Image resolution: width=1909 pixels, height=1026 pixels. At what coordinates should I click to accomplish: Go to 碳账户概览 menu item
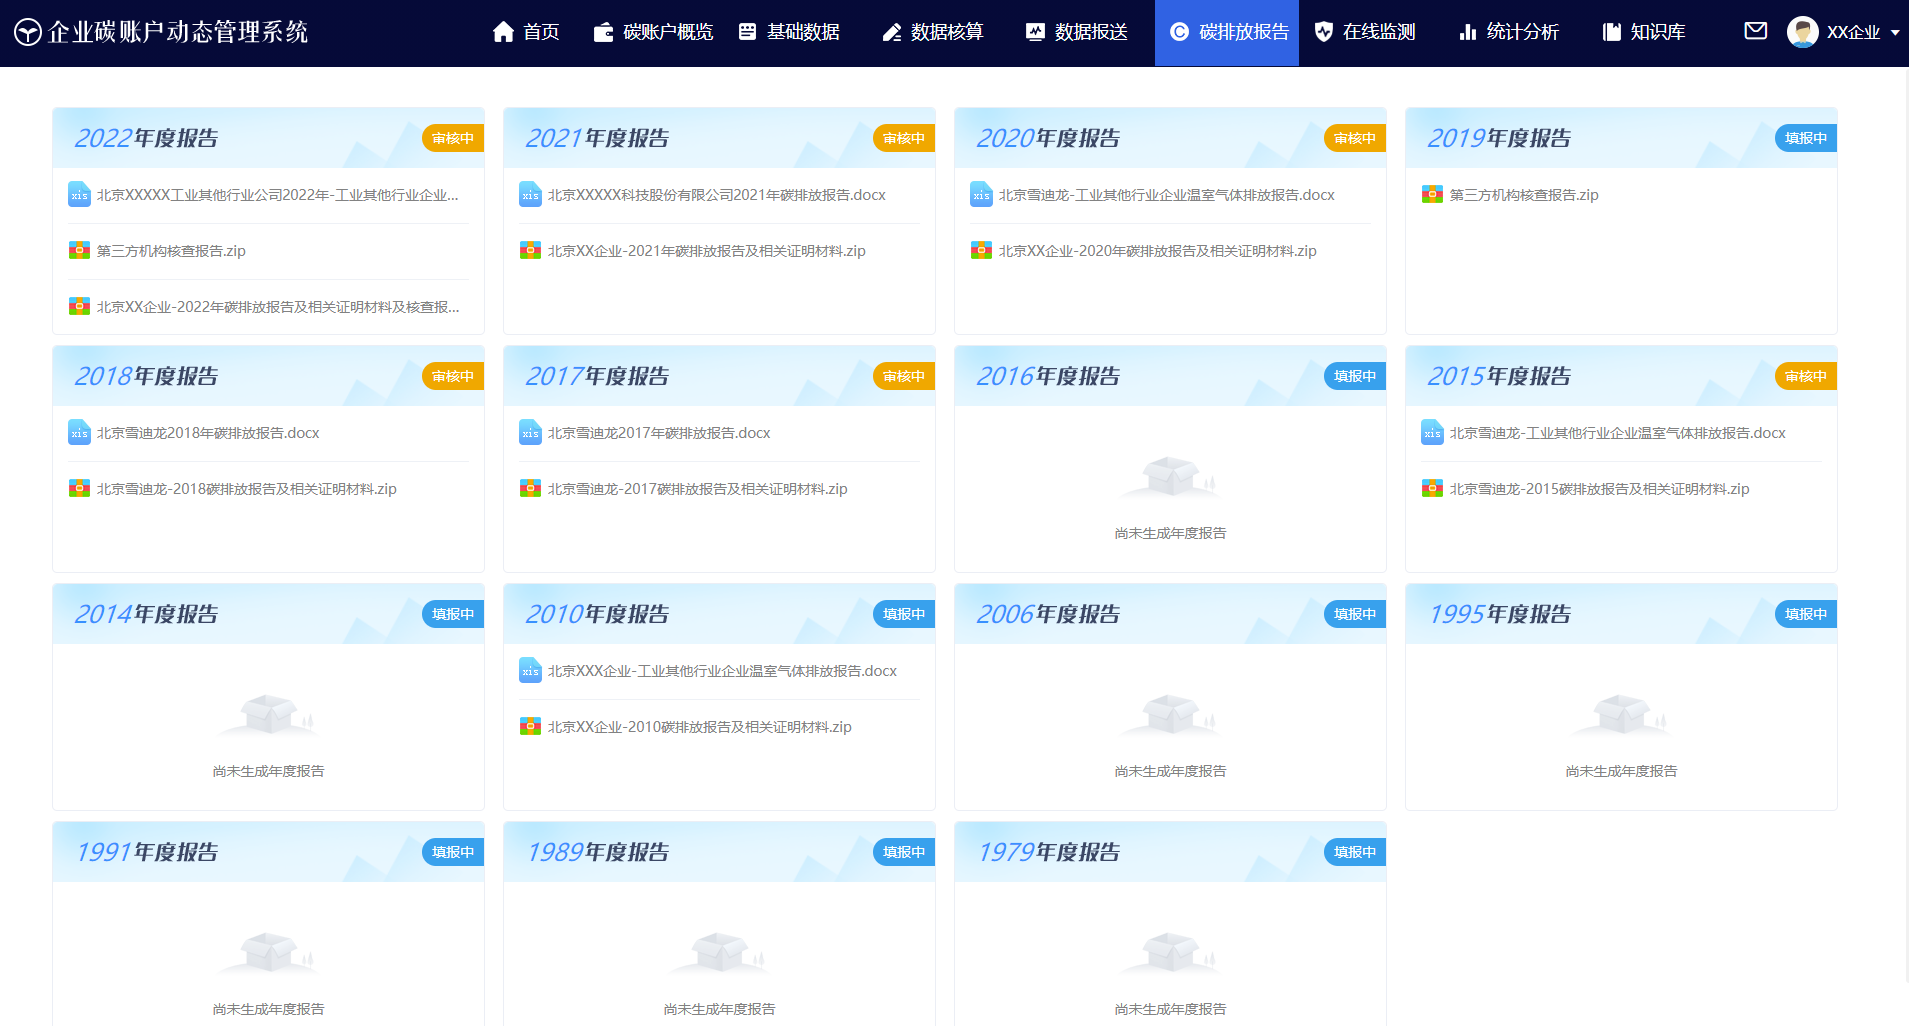click(x=654, y=33)
